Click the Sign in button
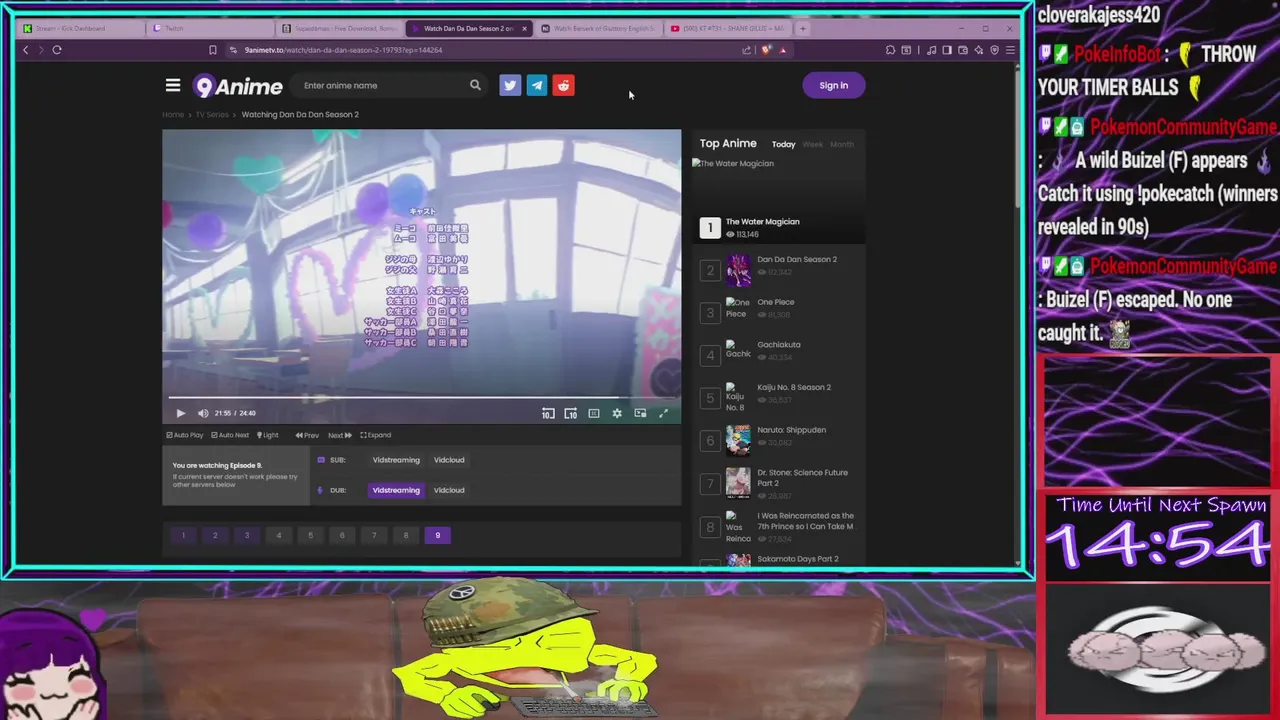This screenshot has width=1280, height=720. click(x=834, y=85)
